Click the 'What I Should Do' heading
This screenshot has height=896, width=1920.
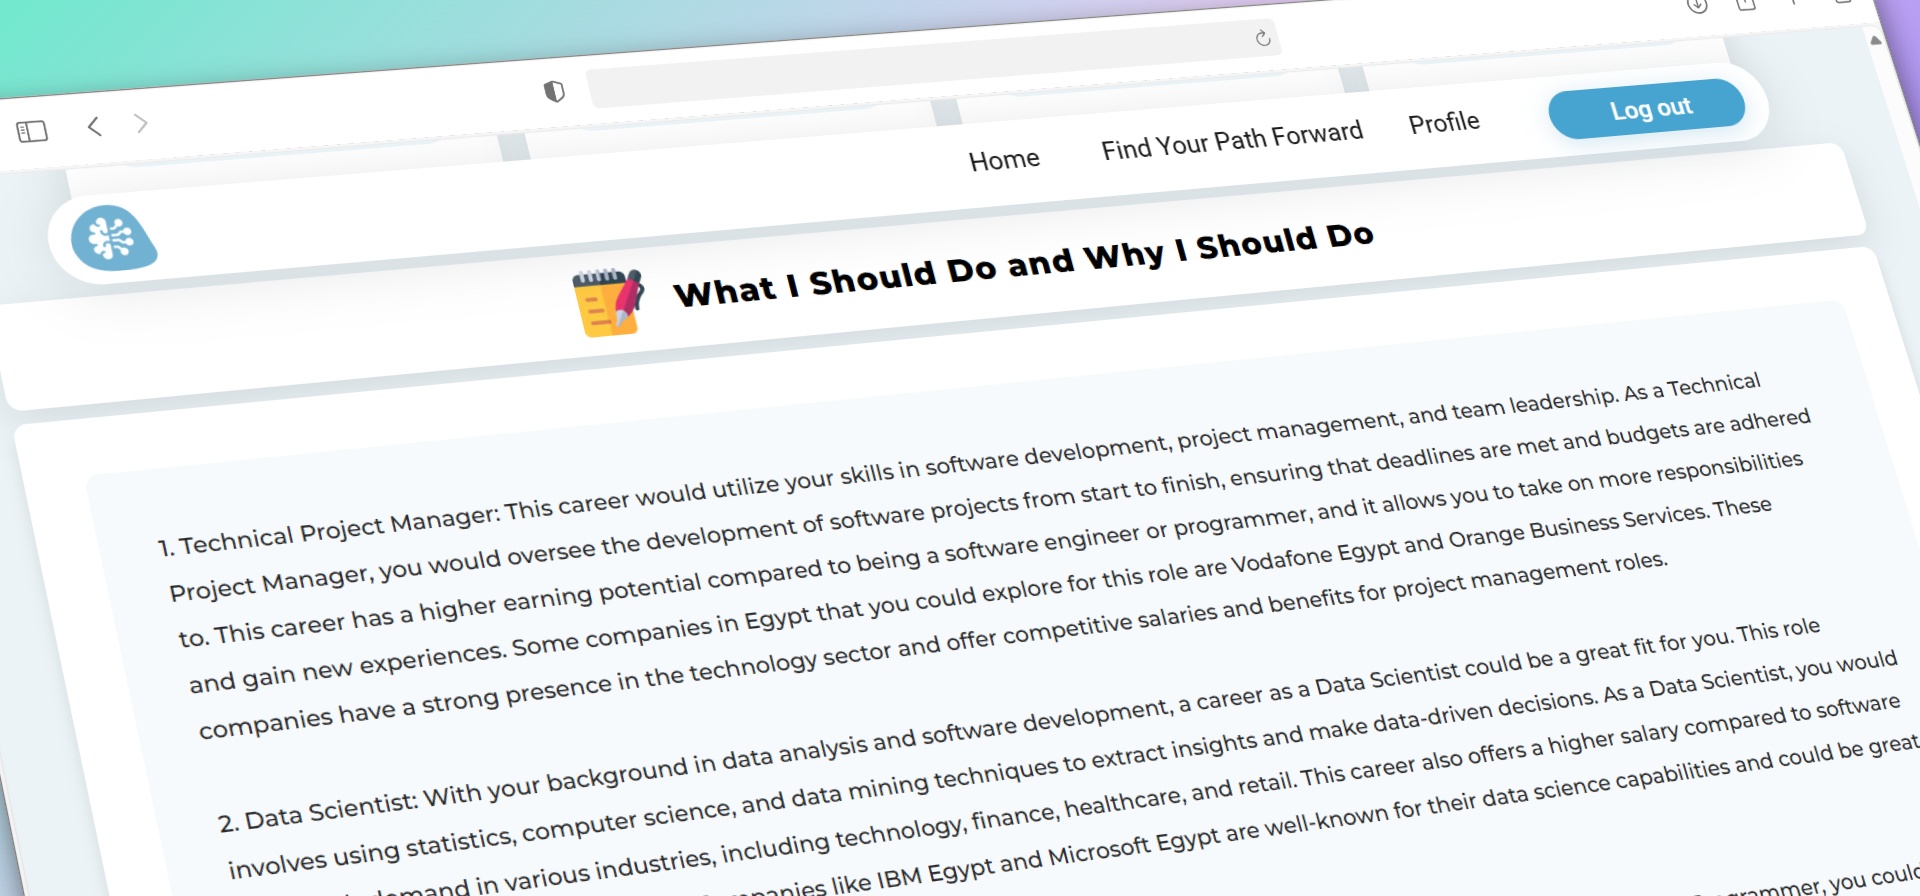tap(1023, 264)
